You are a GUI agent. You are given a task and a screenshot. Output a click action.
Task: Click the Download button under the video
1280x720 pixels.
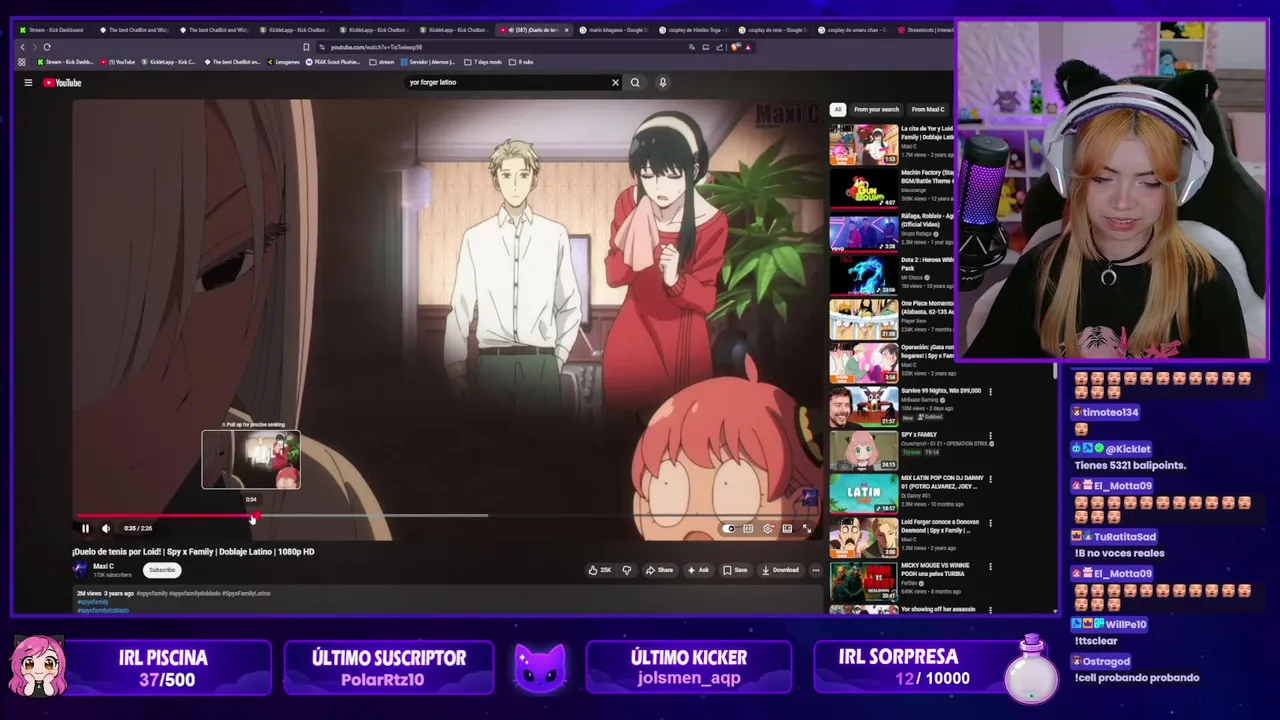pos(780,570)
